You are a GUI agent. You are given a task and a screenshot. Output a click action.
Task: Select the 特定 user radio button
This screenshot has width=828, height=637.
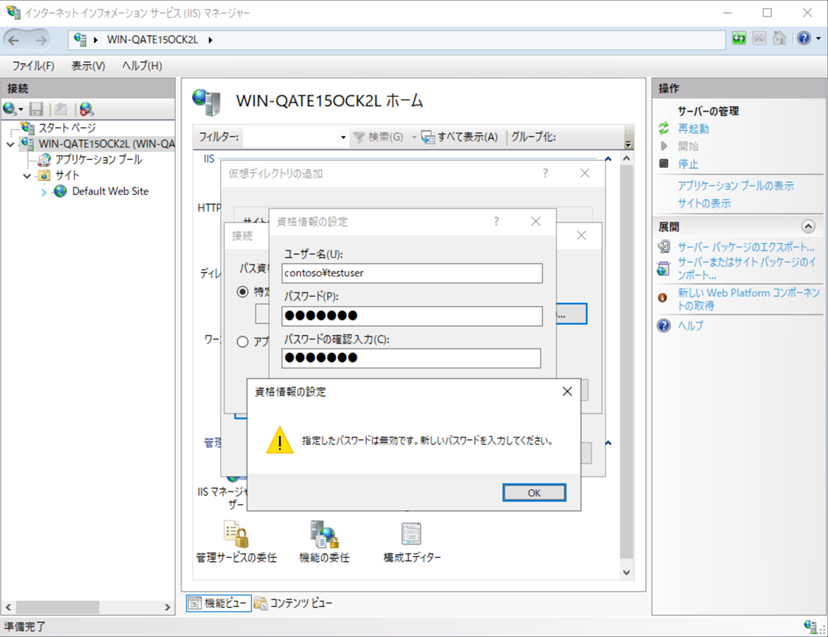(242, 292)
